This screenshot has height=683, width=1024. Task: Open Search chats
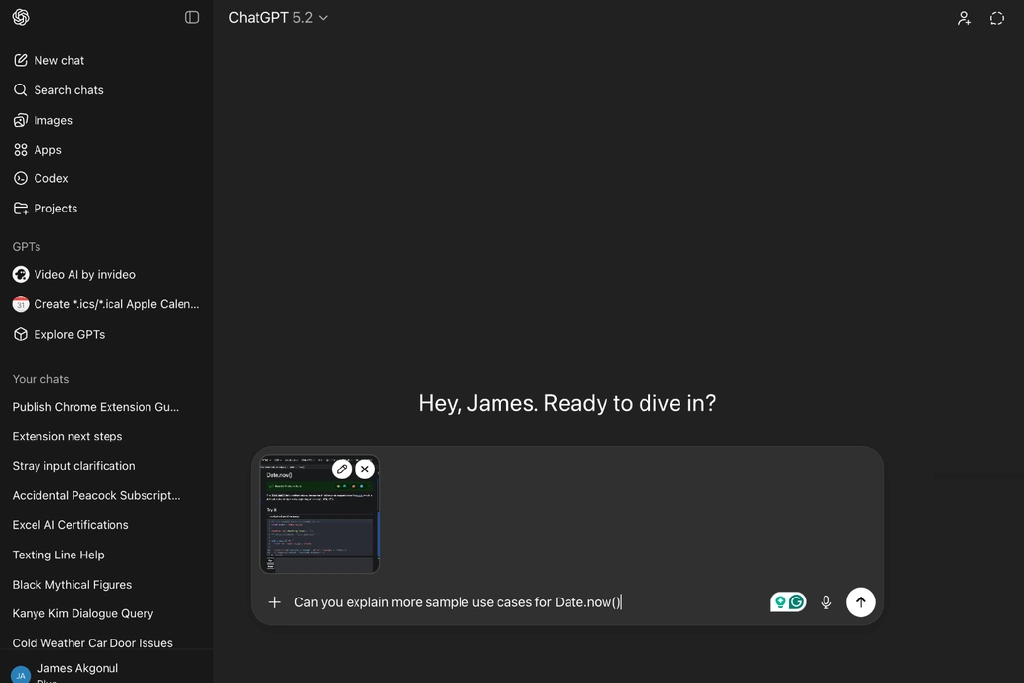[106, 89]
